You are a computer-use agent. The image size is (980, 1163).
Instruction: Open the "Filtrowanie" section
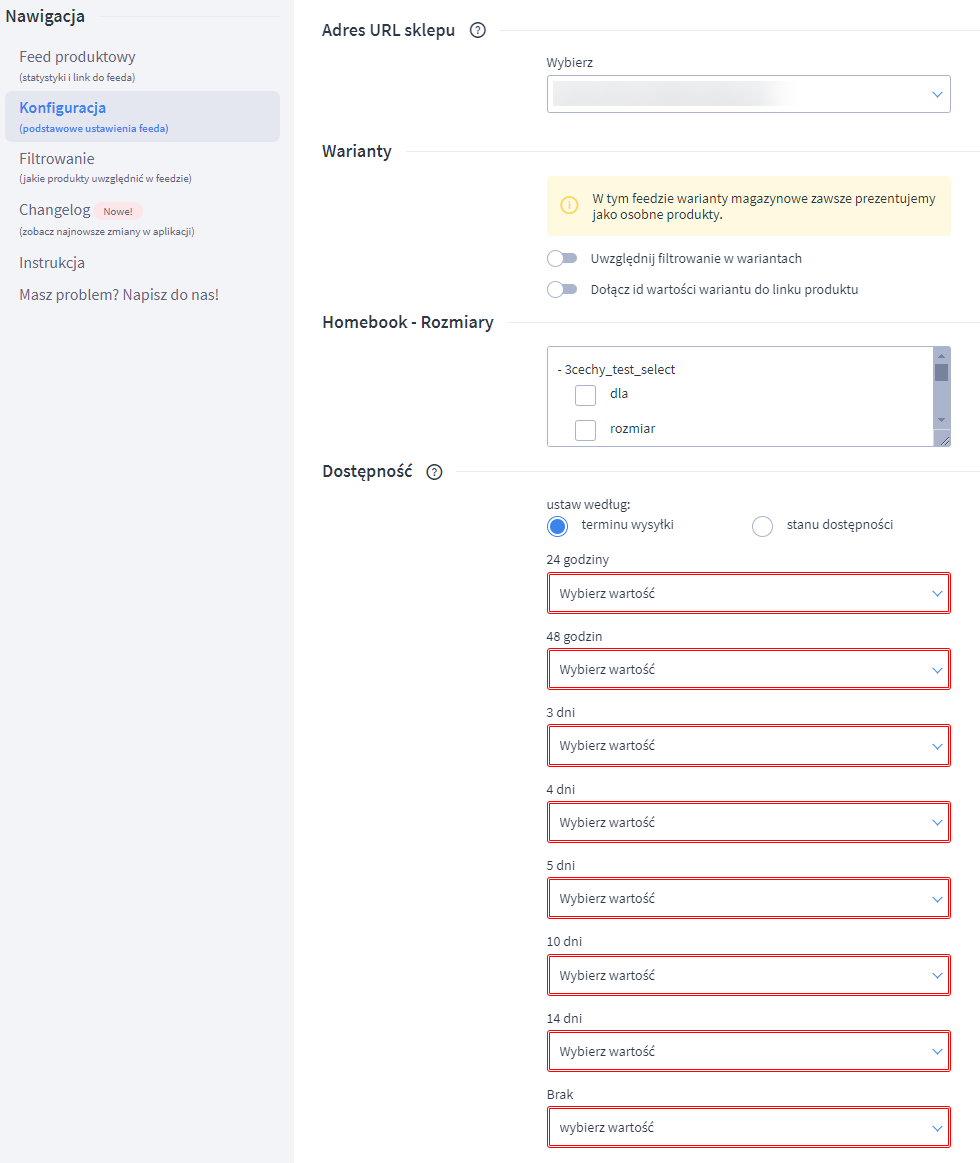click(57, 158)
